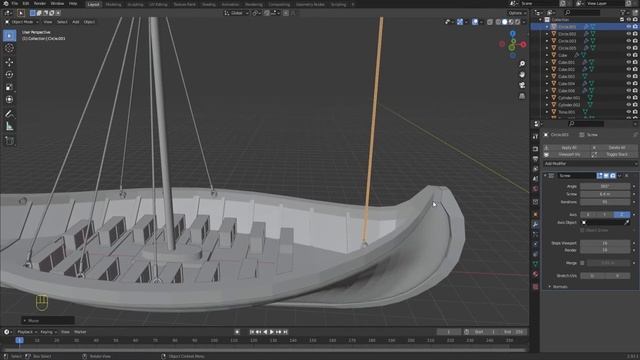Open the Object Data green triangle tab
Screen dimensions: 640x360
click(x=536, y=264)
